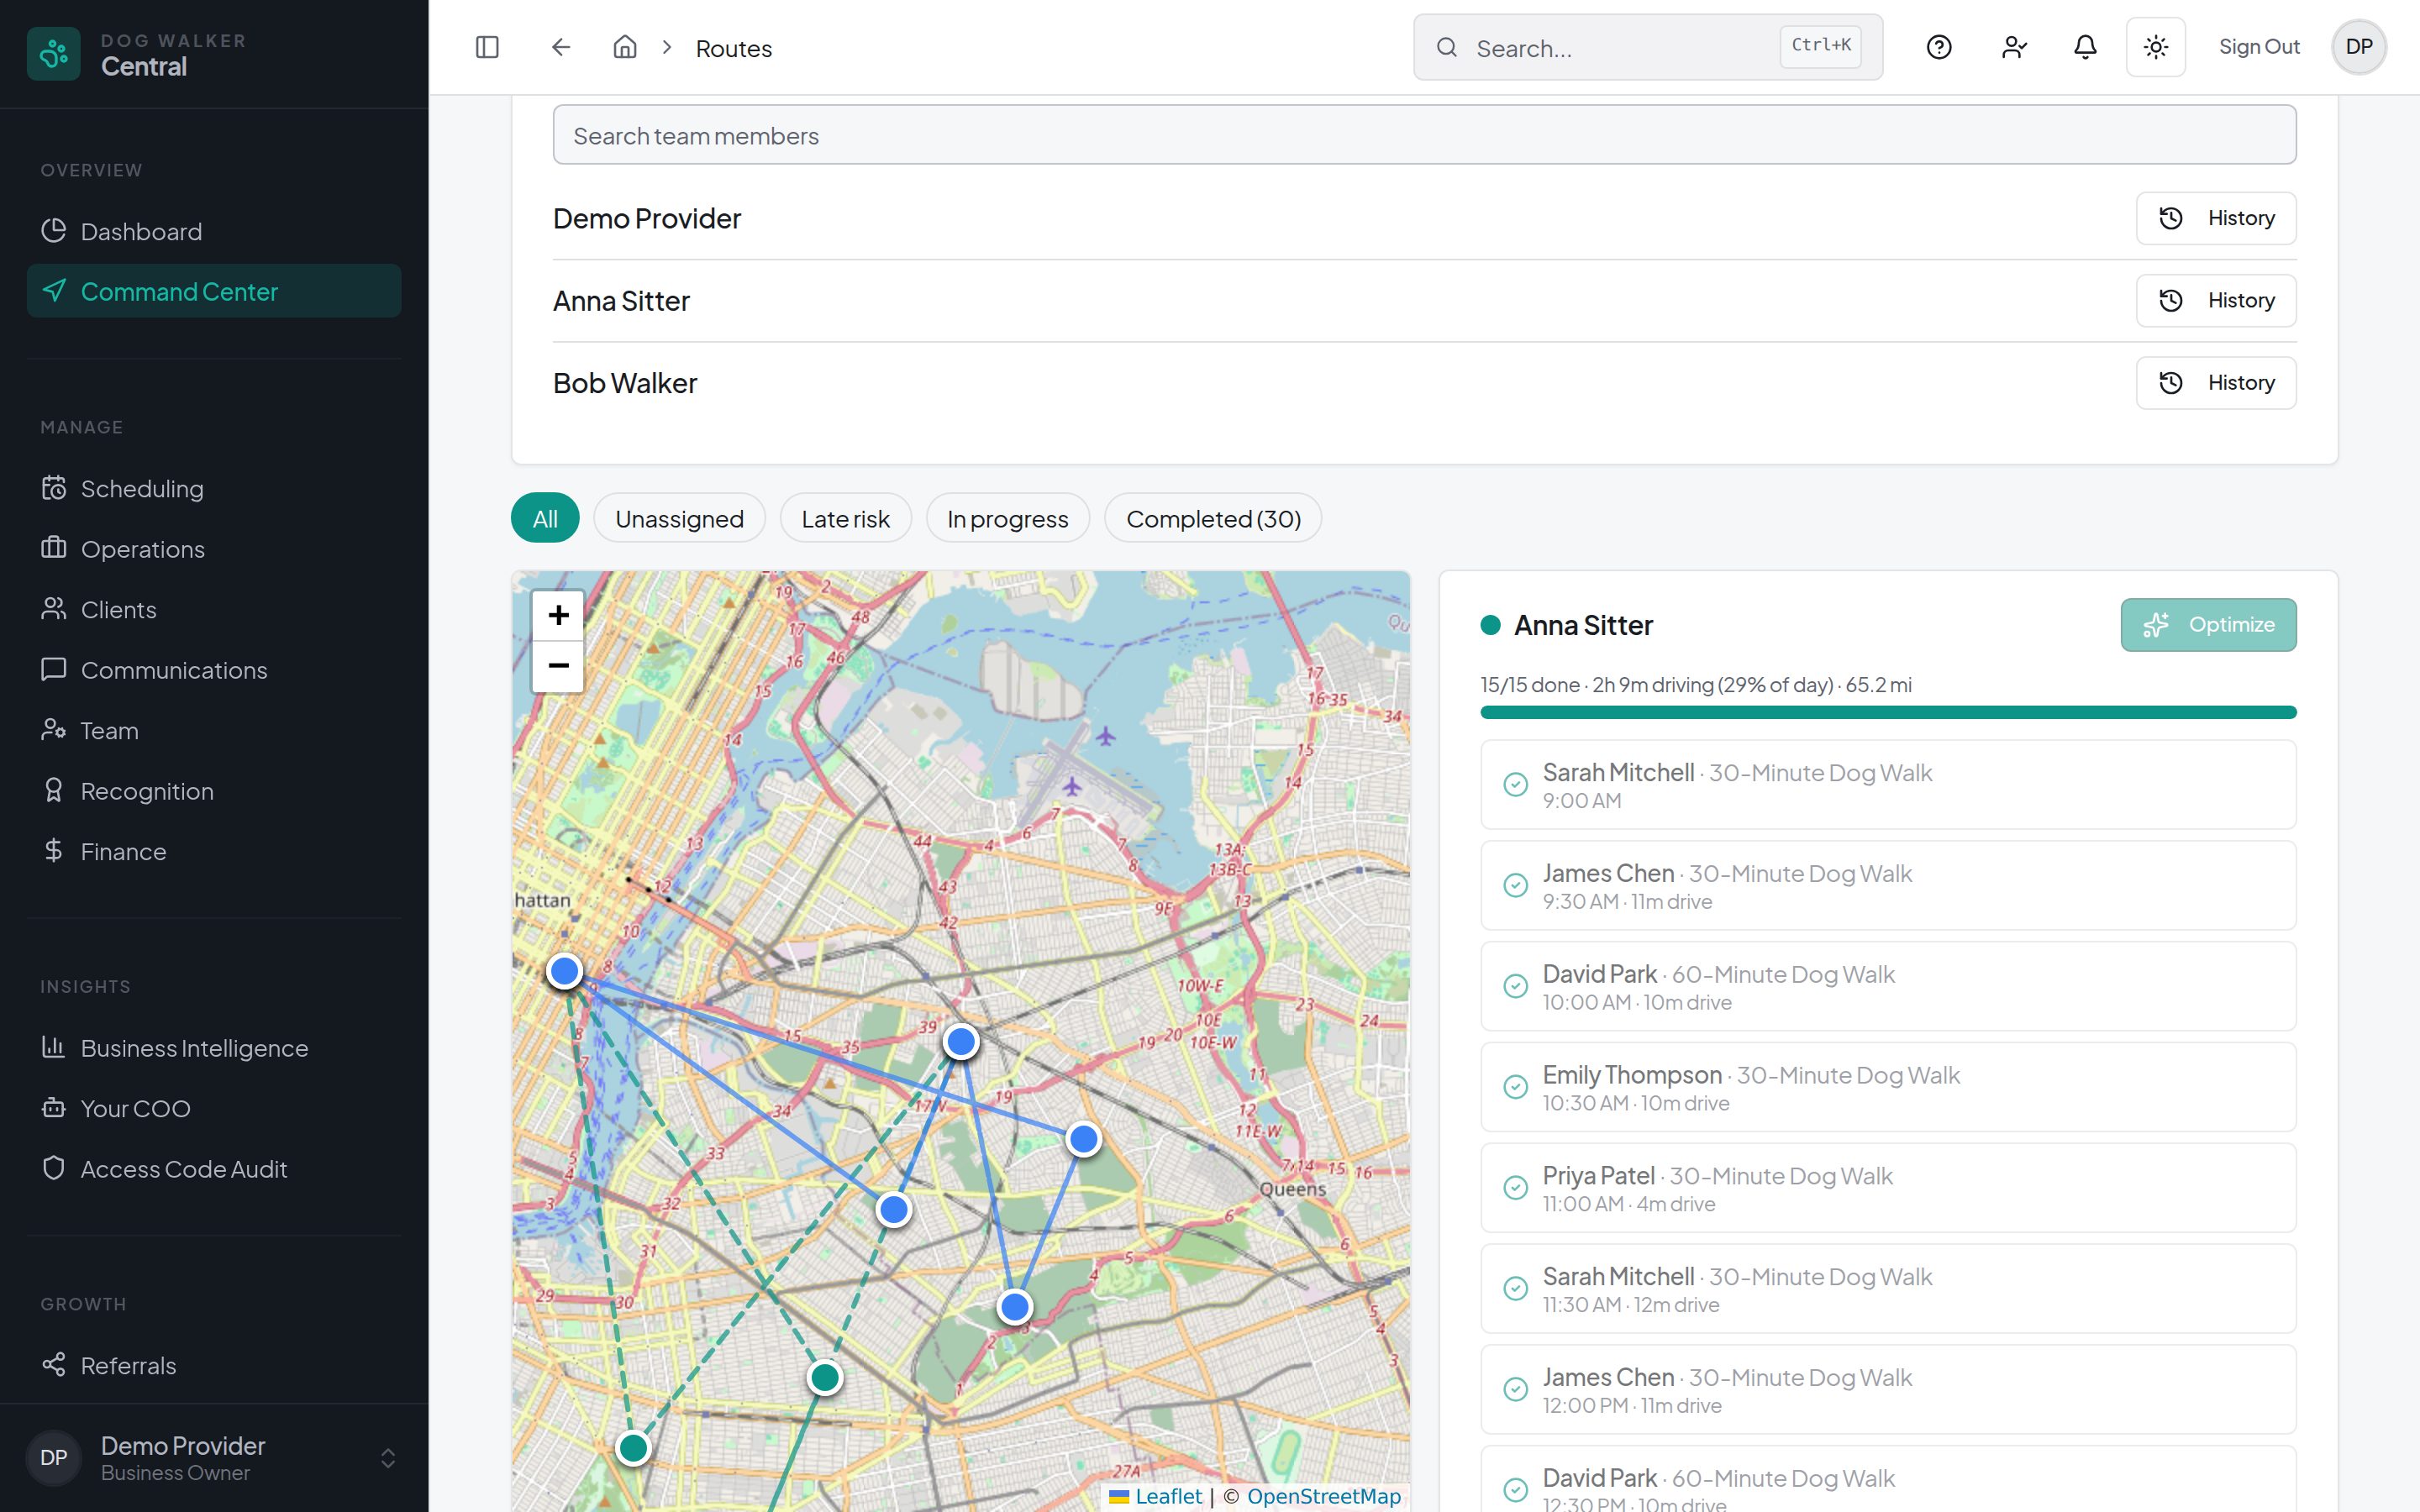Expand Demo Provider account switcher
The image size is (2420, 1512).
(x=214, y=1458)
